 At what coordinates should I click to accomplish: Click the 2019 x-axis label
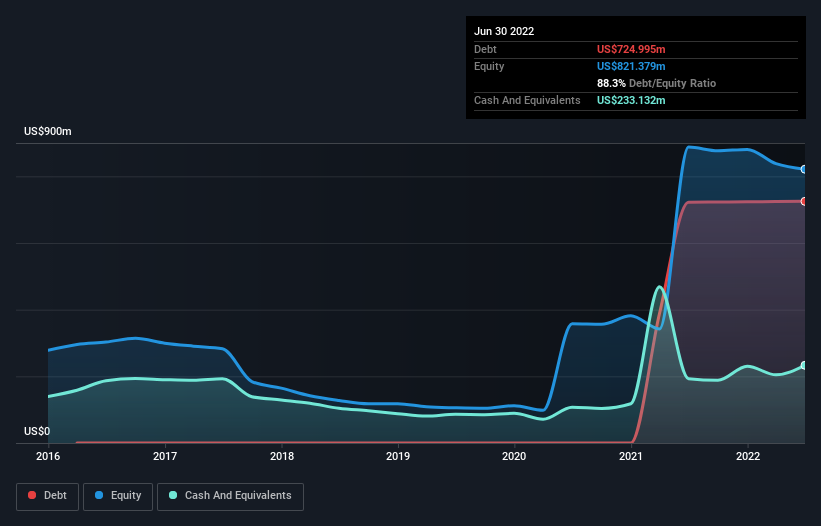[398, 456]
